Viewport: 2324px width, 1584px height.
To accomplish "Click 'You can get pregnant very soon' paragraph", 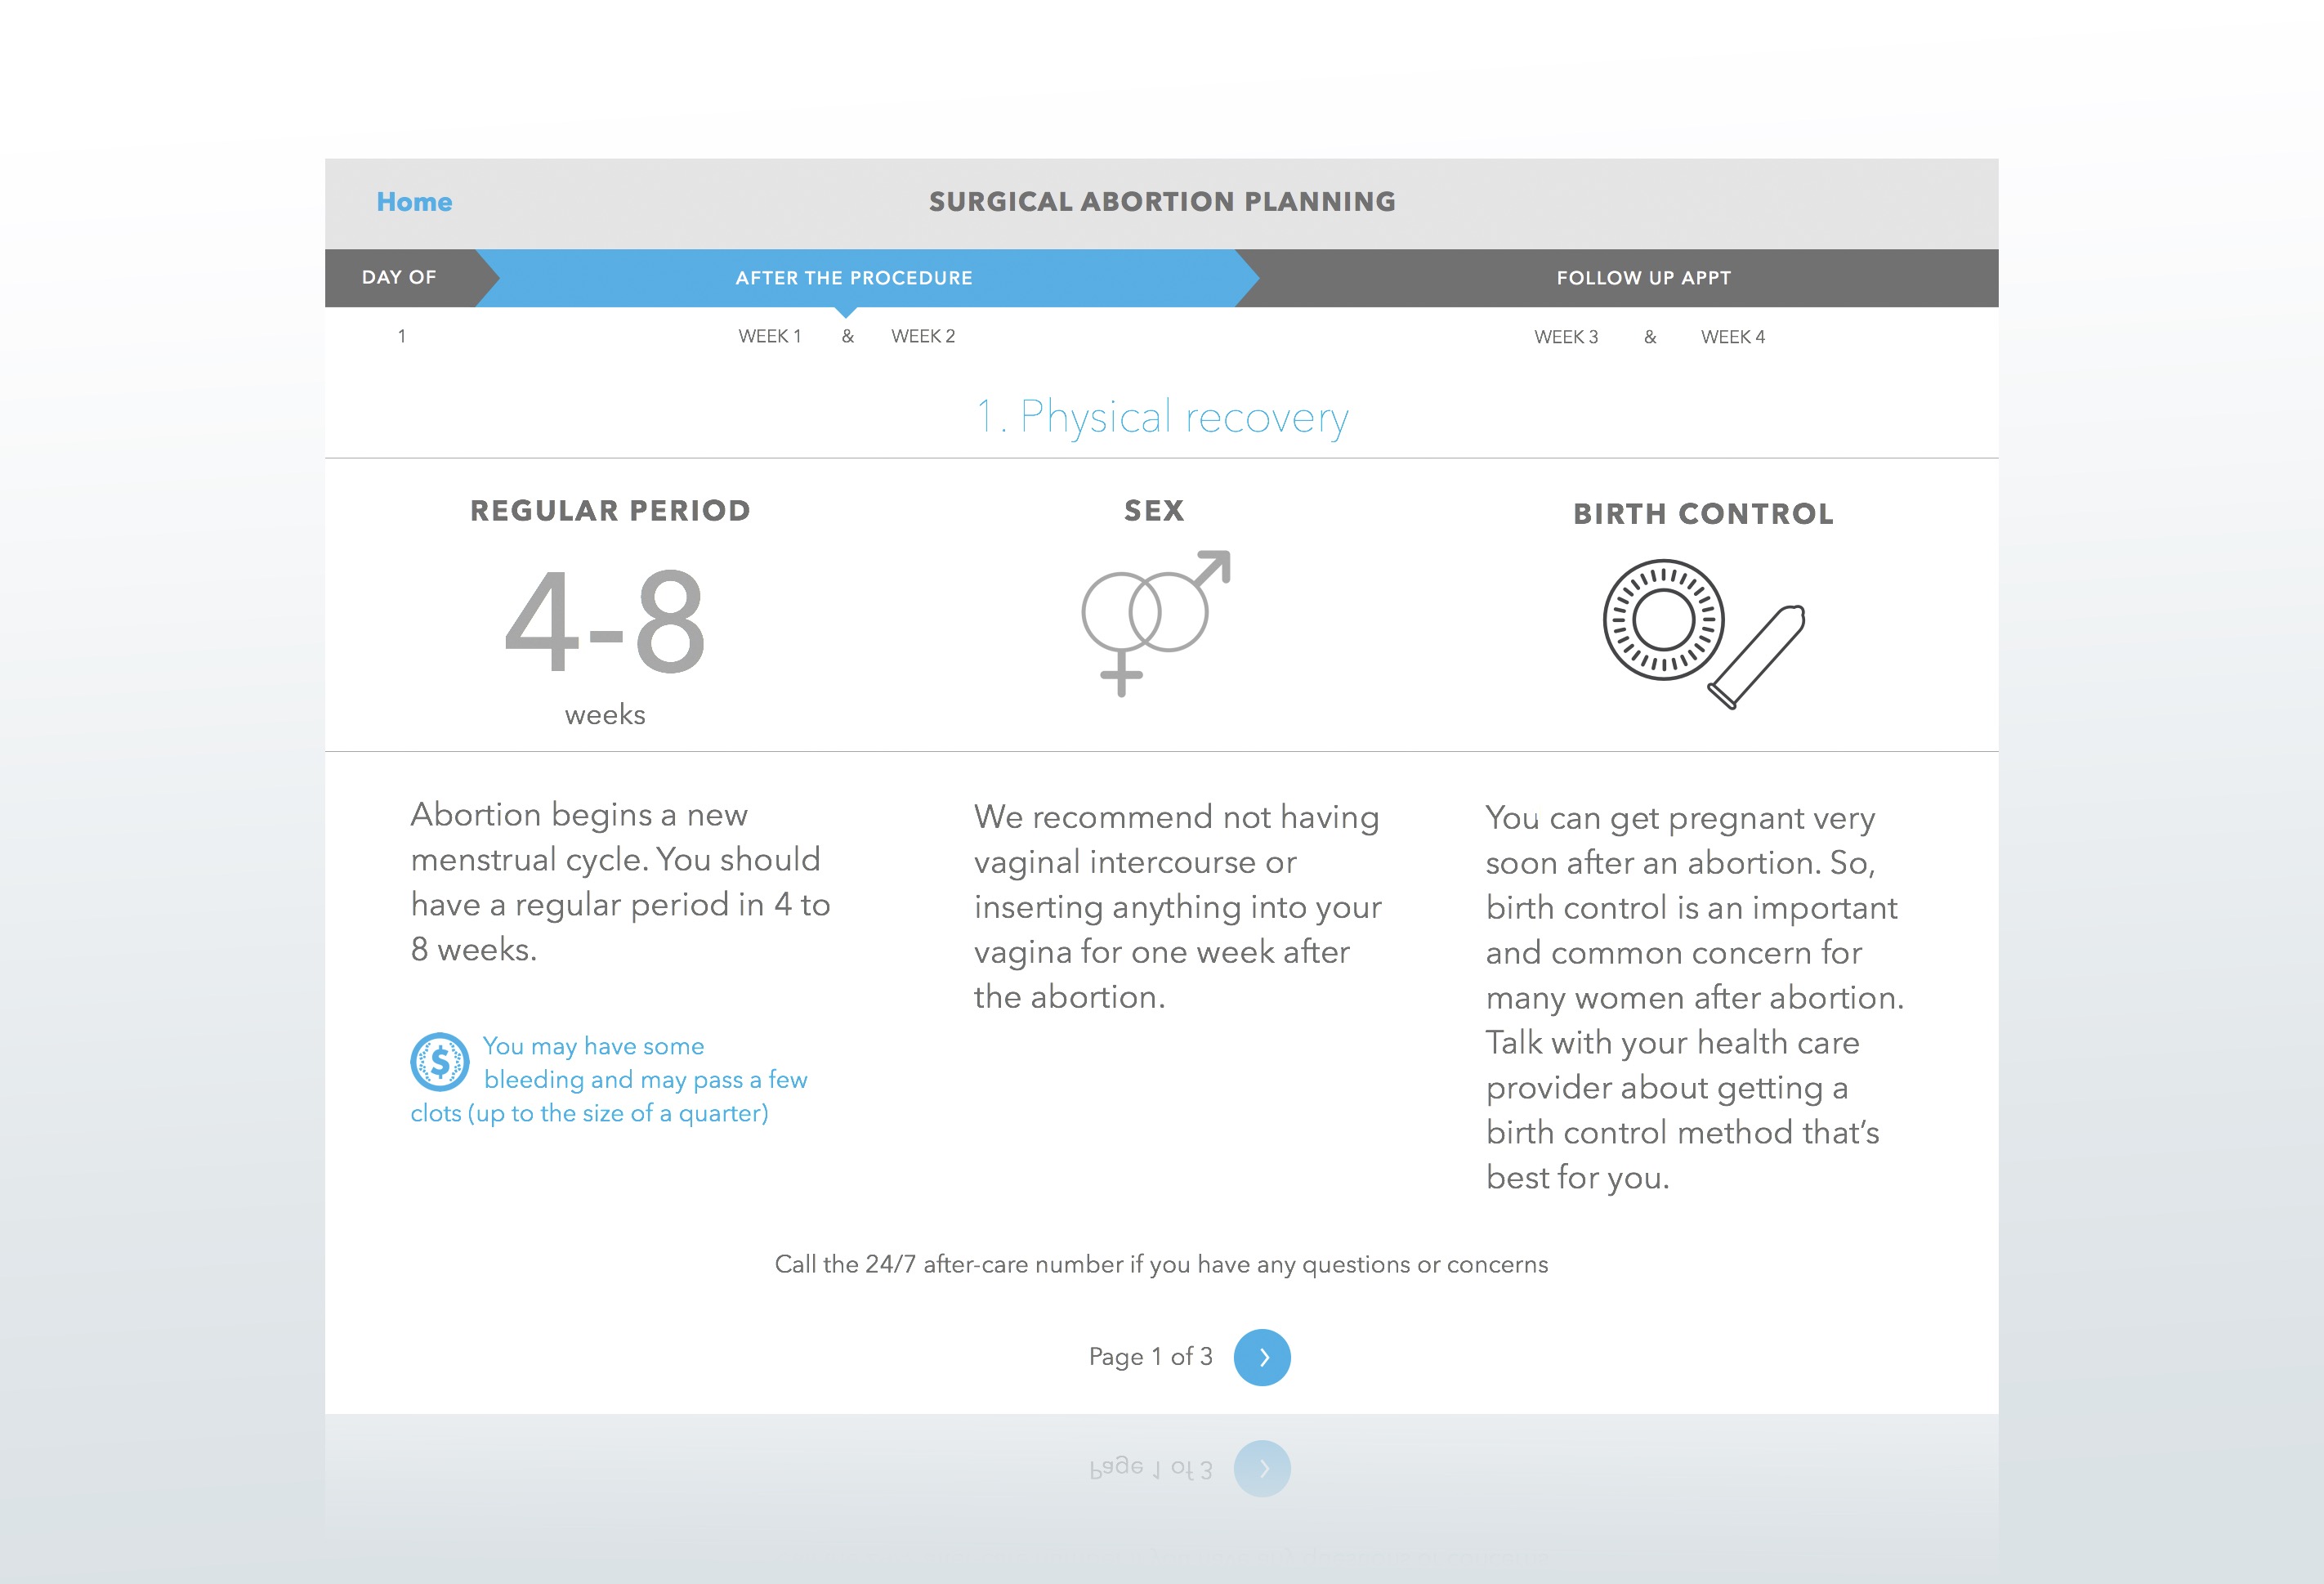I will pyautogui.click(x=1694, y=998).
